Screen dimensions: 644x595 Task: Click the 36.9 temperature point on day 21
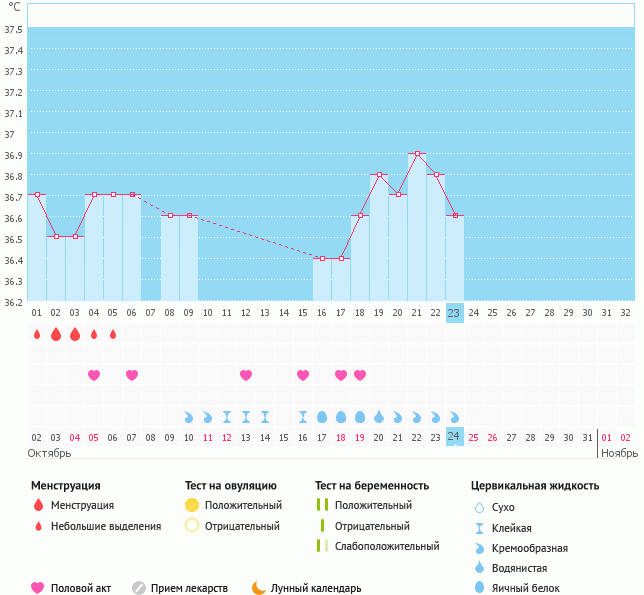(x=417, y=154)
